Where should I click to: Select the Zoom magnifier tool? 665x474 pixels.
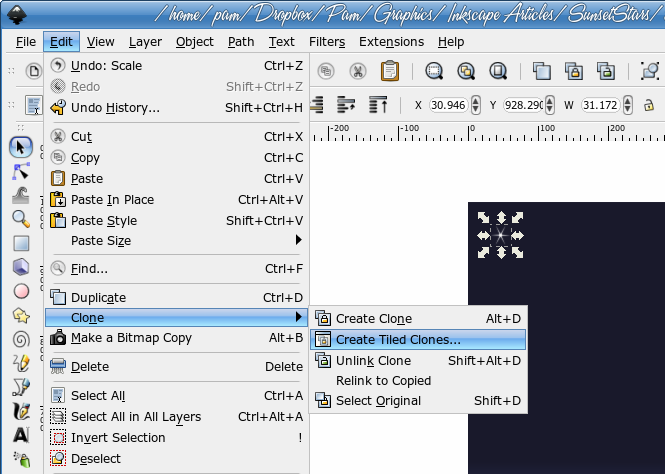20,219
